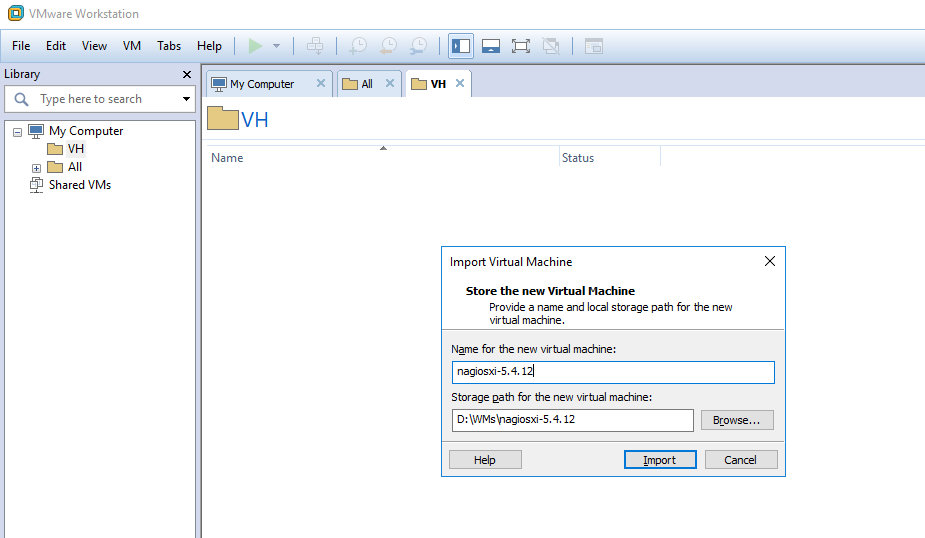Screen dimensions: 925x538
Task: Close the Import Virtual Machine dialog
Action: (x=770, y=261)
